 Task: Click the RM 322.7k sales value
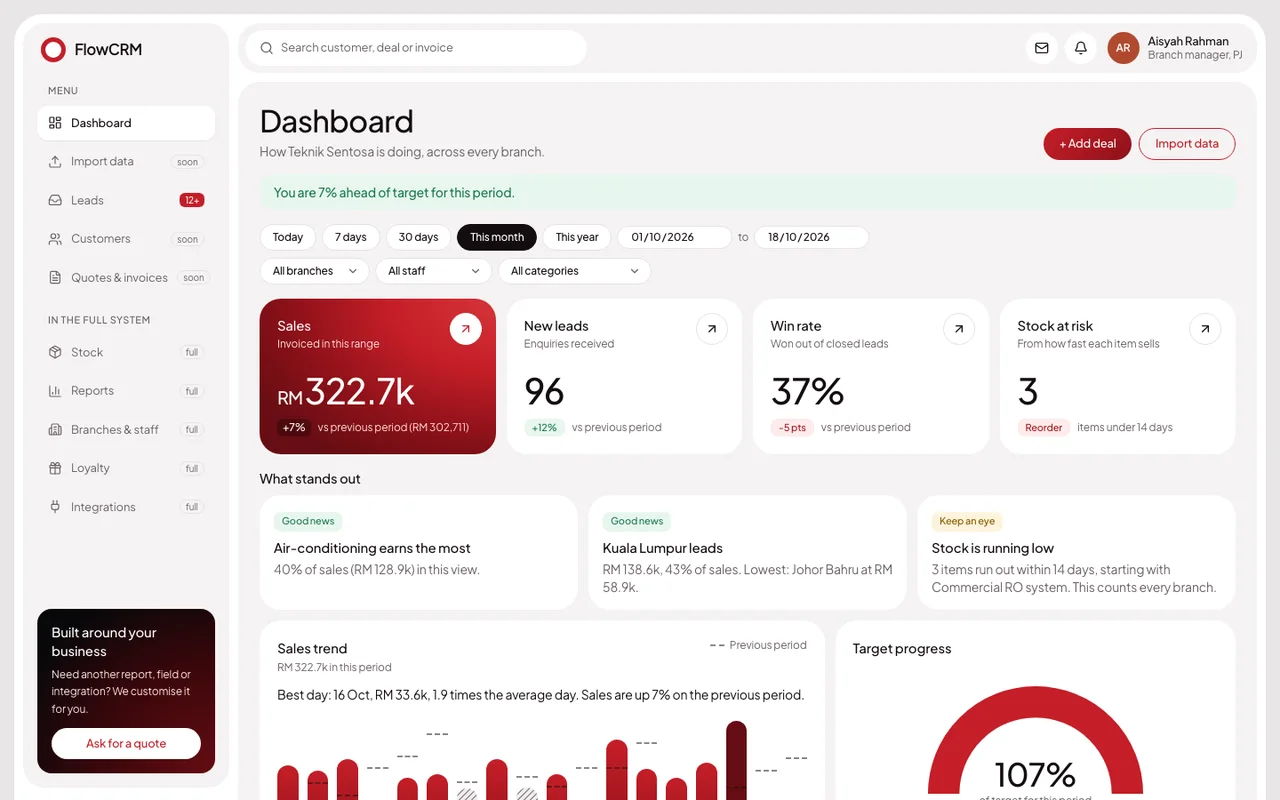tap(346, 392)
